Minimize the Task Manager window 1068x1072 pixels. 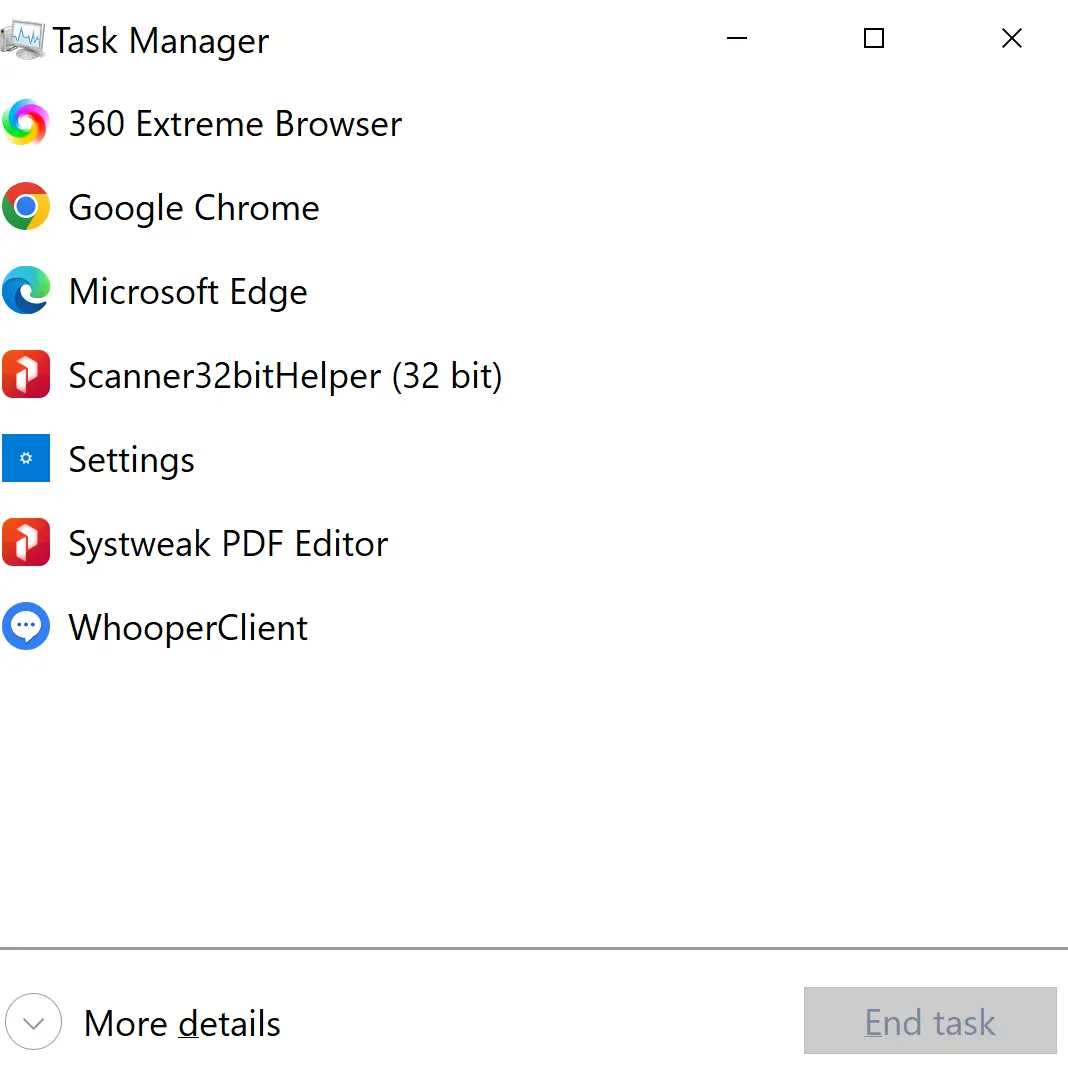736,38
